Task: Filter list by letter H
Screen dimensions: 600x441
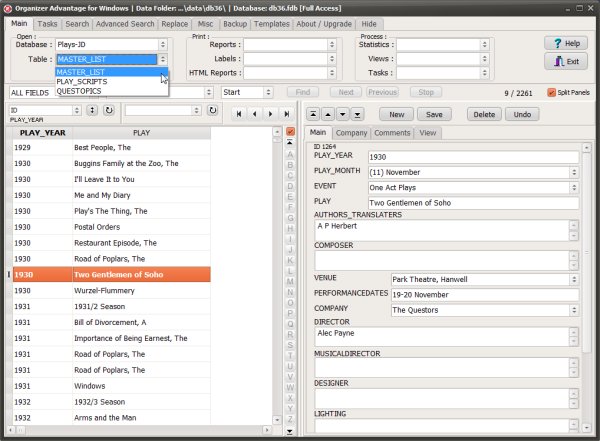Action: click(290, 229)
